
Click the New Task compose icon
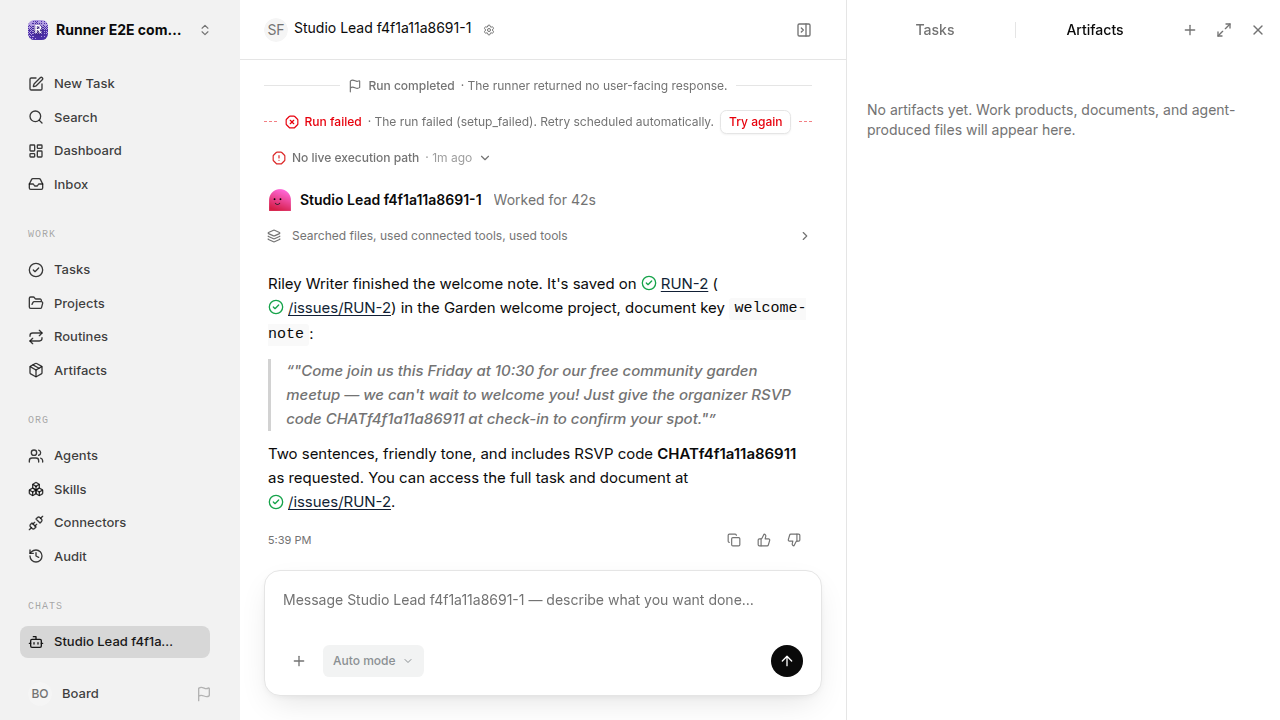coord(36,84)
